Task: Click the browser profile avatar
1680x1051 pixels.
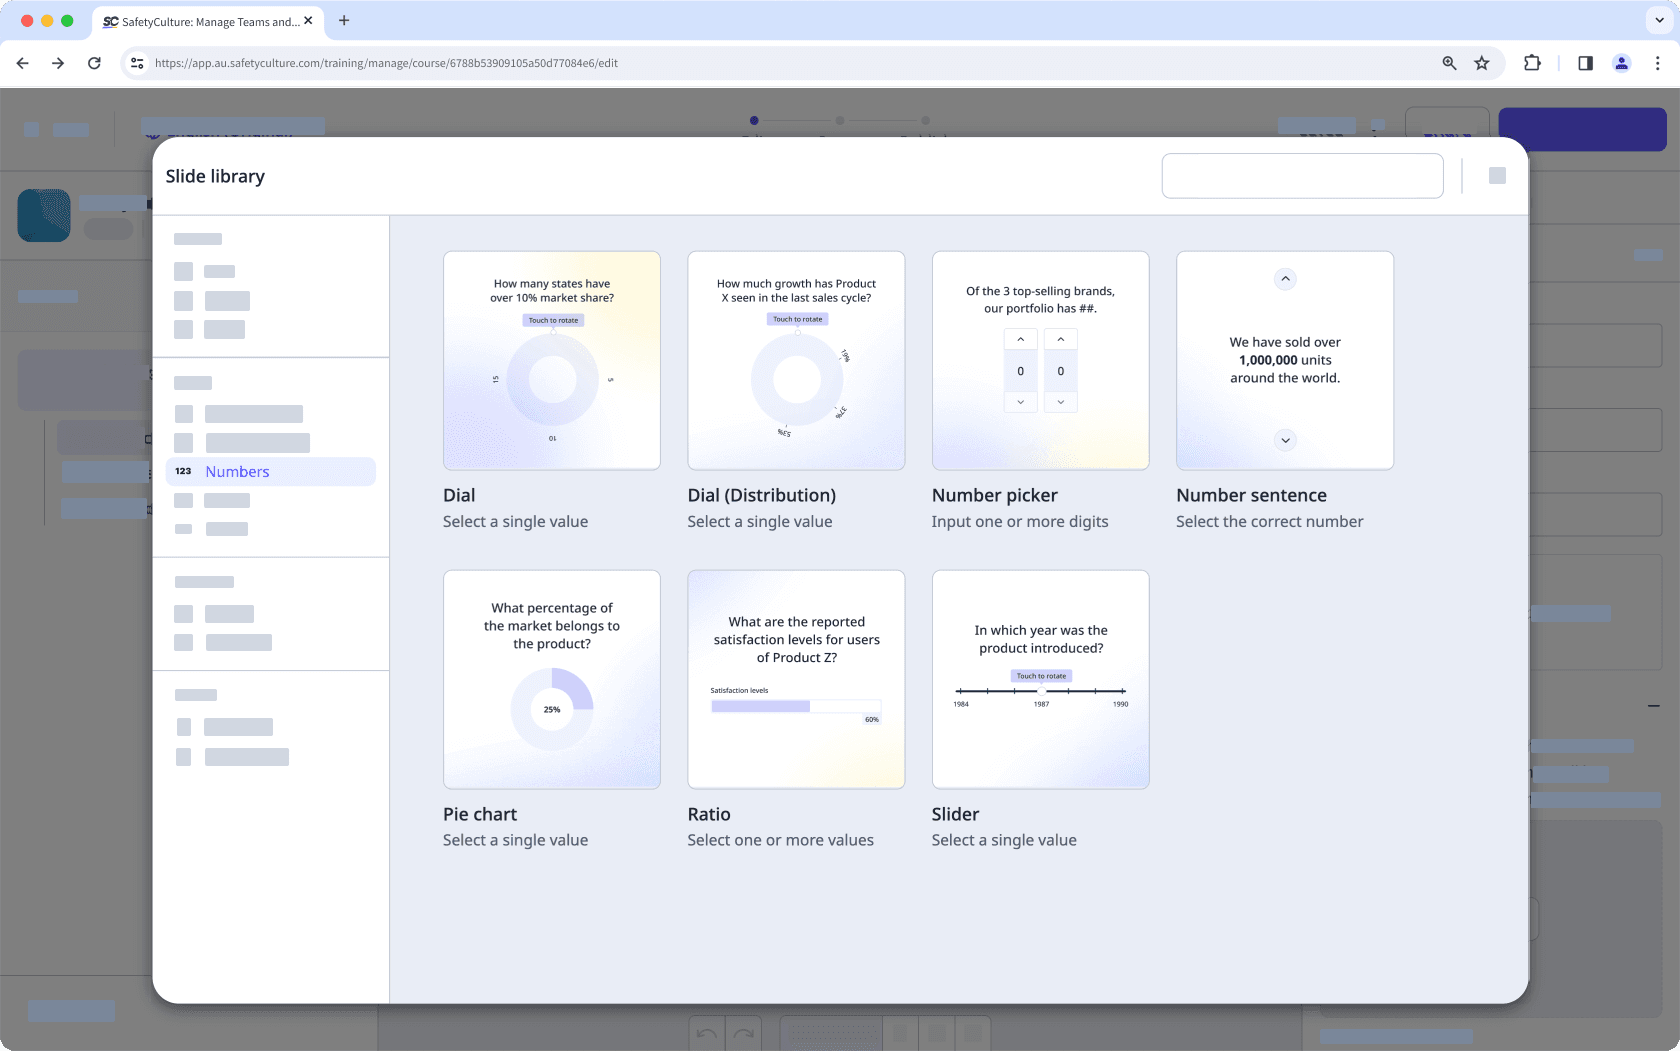Action: click(x=1621, y=62)
